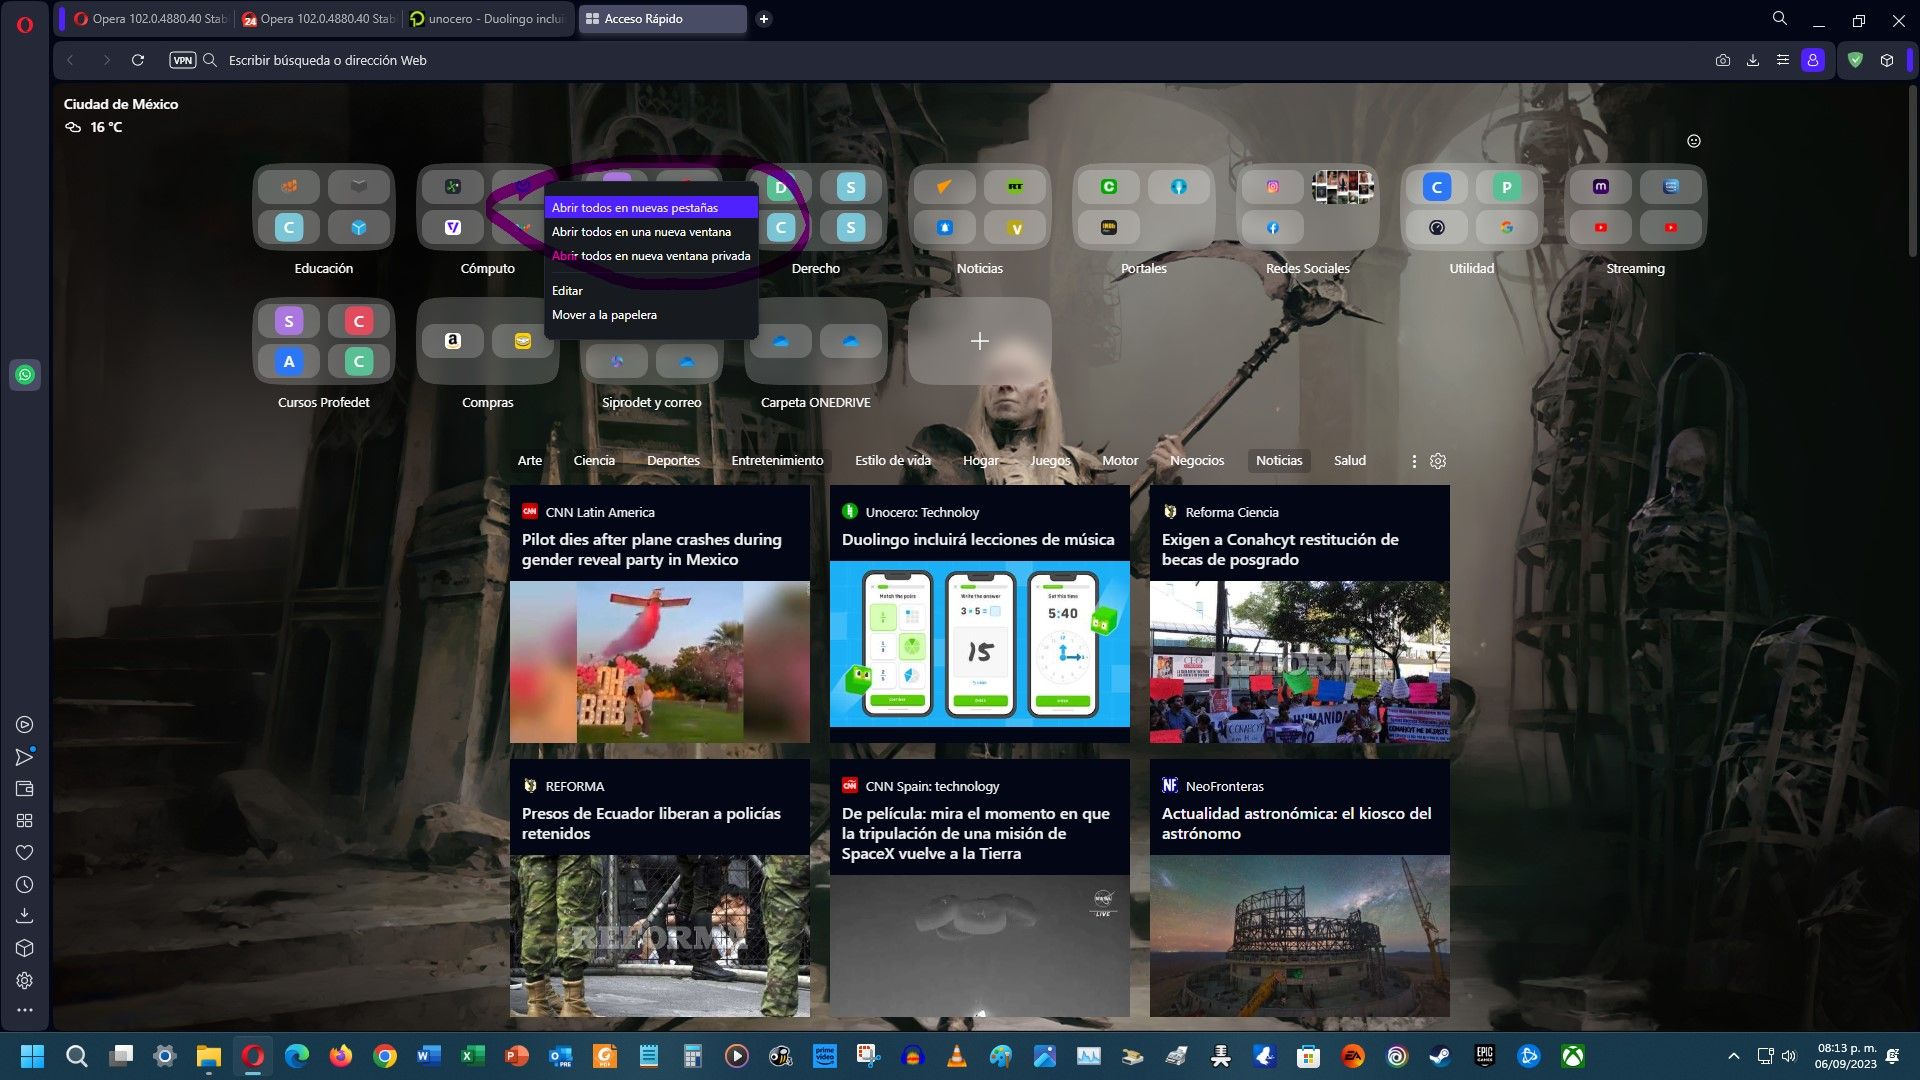Open sidebar three-dot setup menu
1920x1080 pixels.
(25, 1010)
